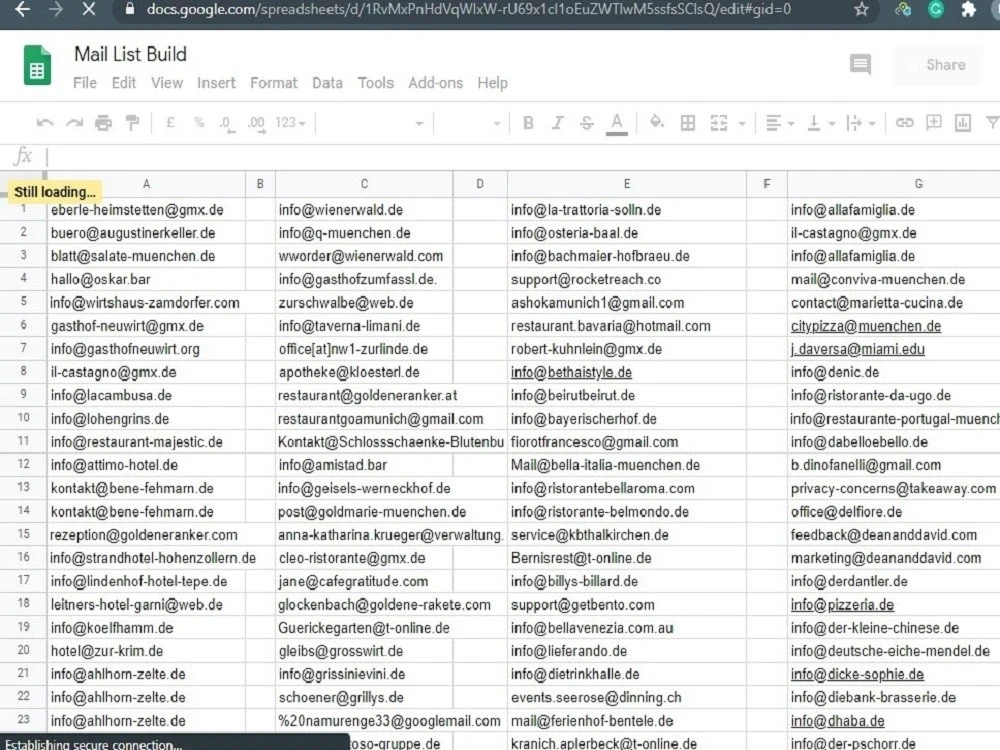This screenshot has width=1000, height=750.
Task: Click the Text color swatch icon
Action: point(617,122)
